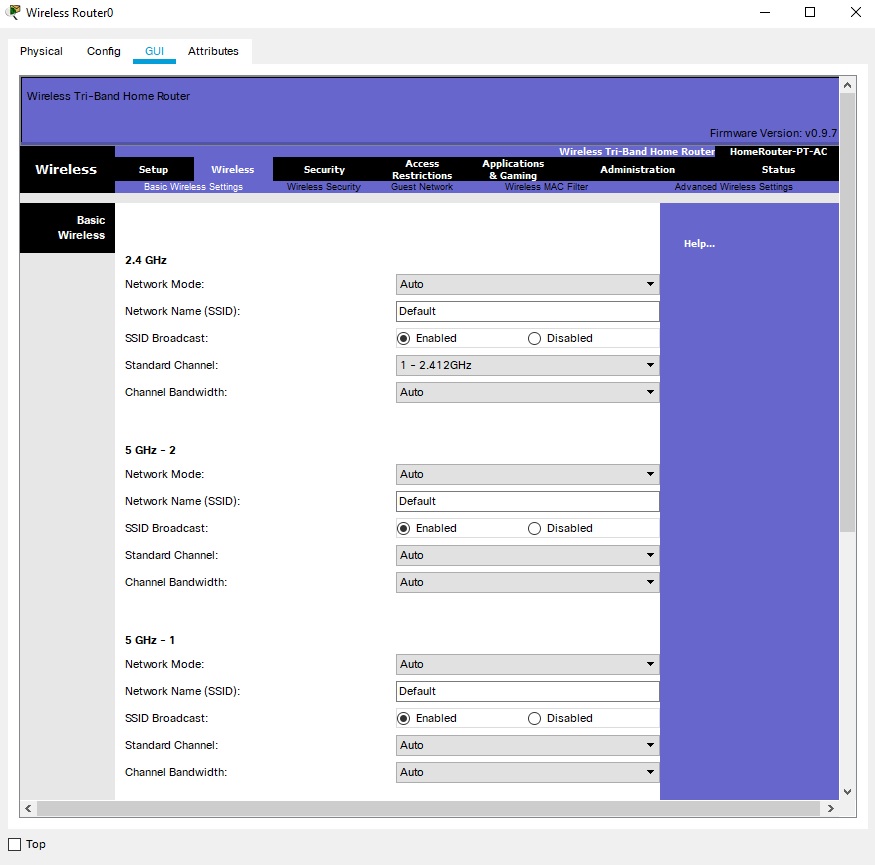Enable the Top checkbox

pos(15,844)
